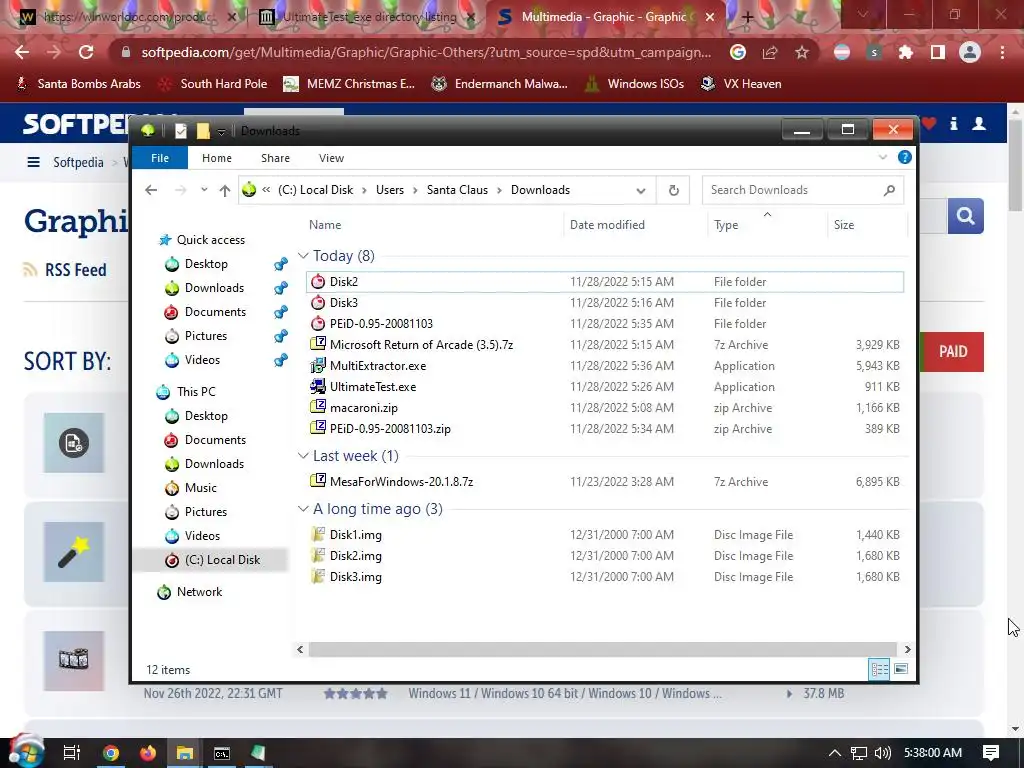The image size is (1024, 768).
Task: Select macaroni.zip file
Action: (604, 408)
